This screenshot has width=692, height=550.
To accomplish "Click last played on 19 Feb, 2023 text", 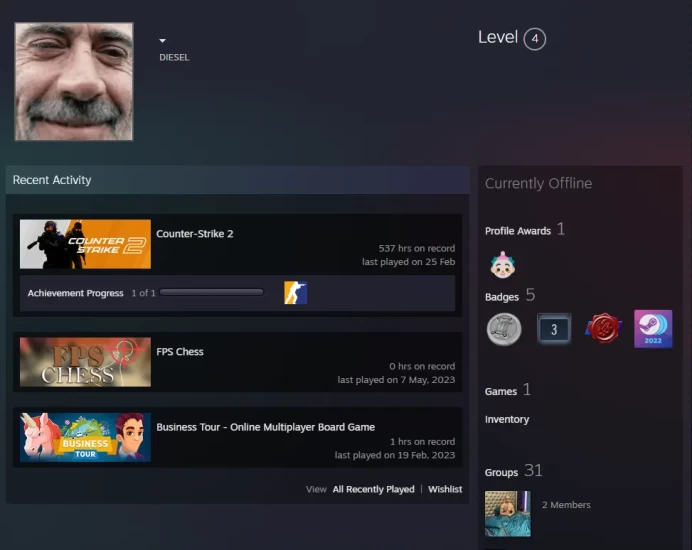I will (395, 455).
